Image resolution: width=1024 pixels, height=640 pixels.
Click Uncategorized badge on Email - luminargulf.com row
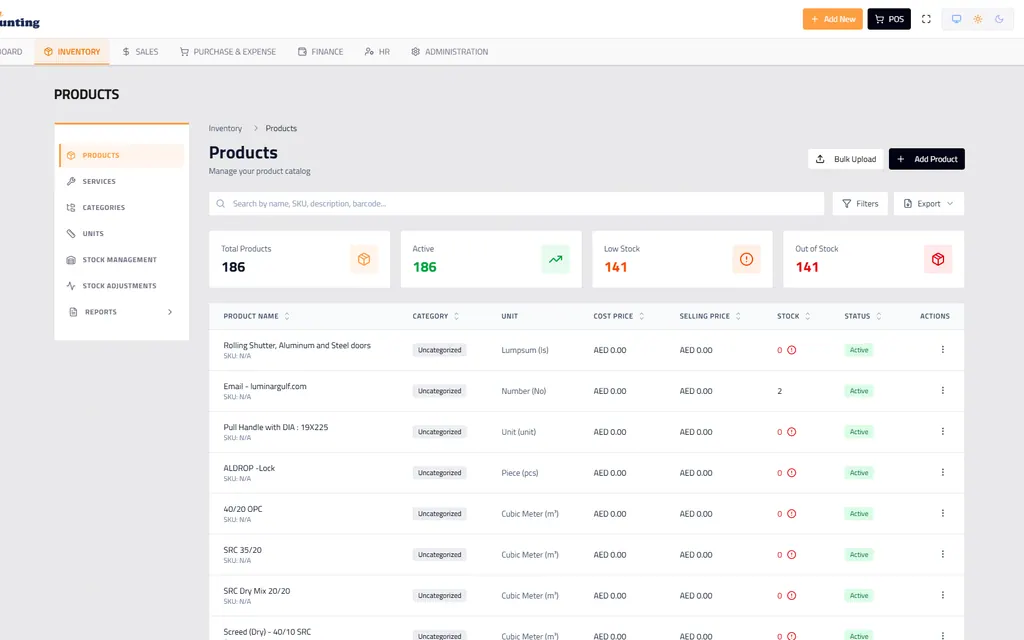click(440, 391)
